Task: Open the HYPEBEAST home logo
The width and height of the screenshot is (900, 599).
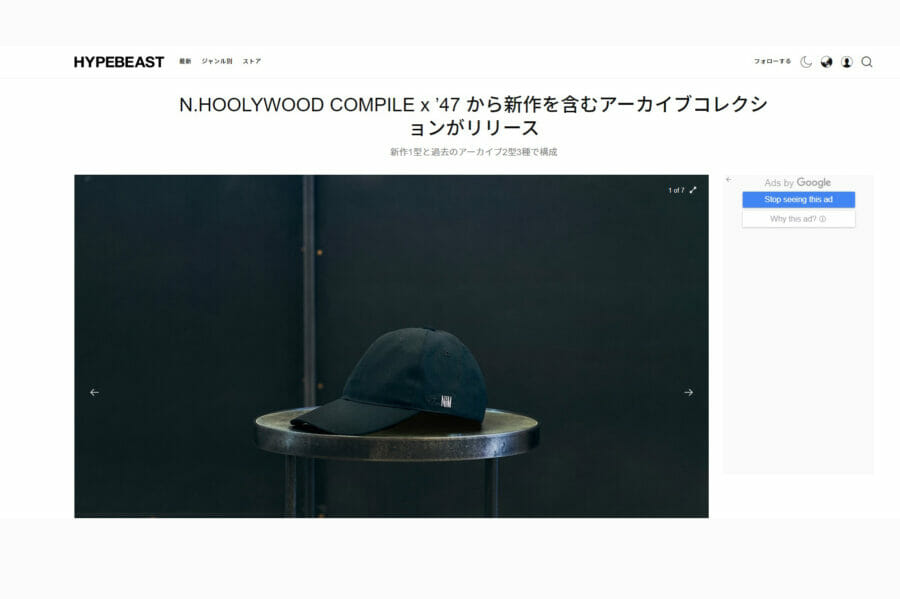Action: pos(119,62)
